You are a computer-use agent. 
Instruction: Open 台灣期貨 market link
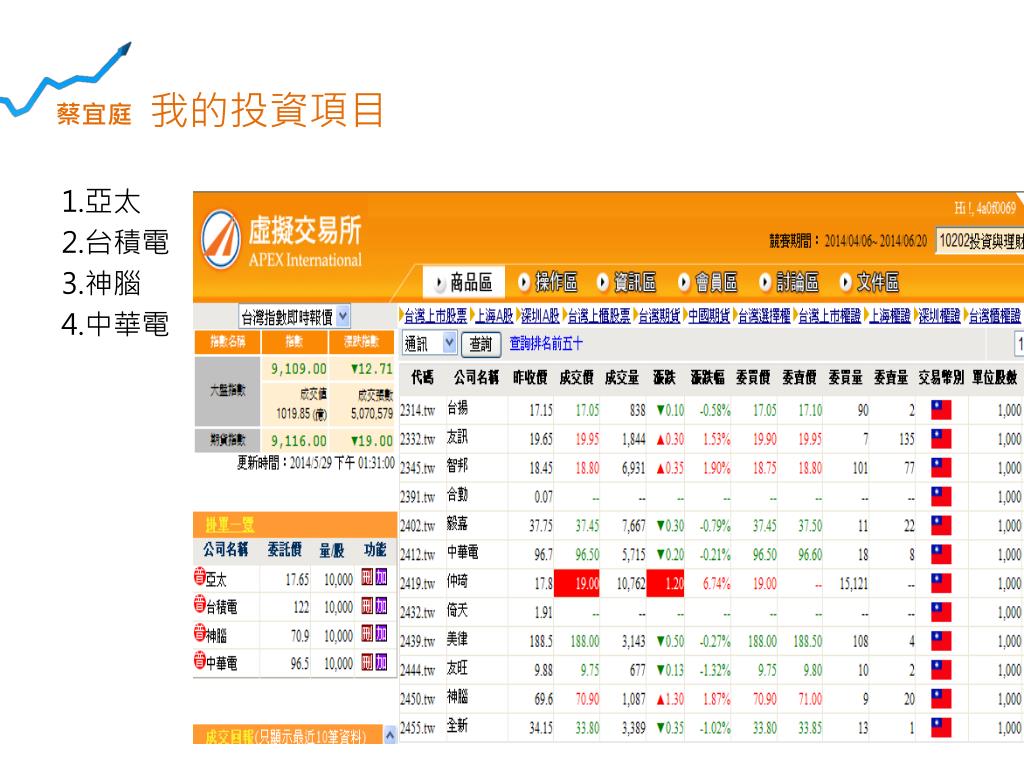(x=659, y=316)
